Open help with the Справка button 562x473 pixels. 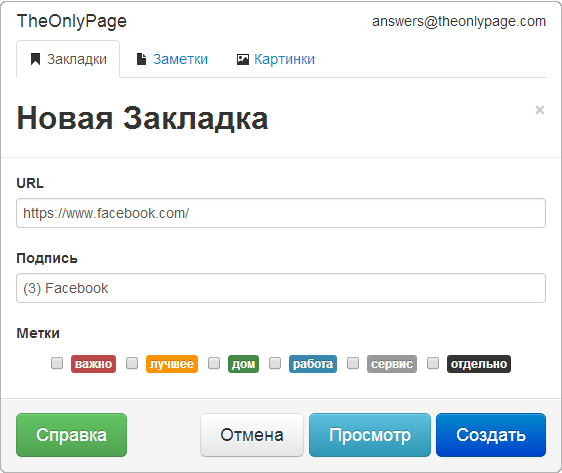(x=71, y=435)
